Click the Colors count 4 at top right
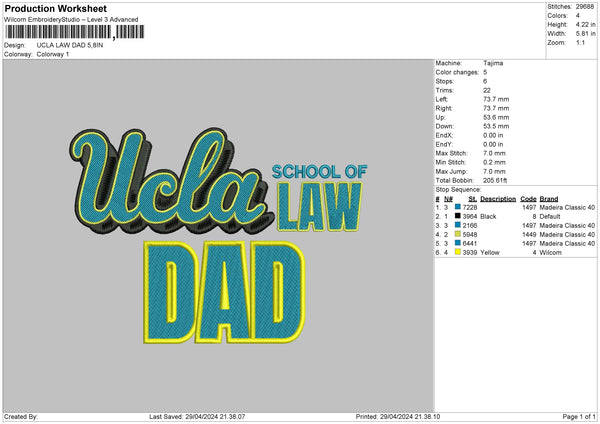 pyautogui.click(x=577, y=16)
